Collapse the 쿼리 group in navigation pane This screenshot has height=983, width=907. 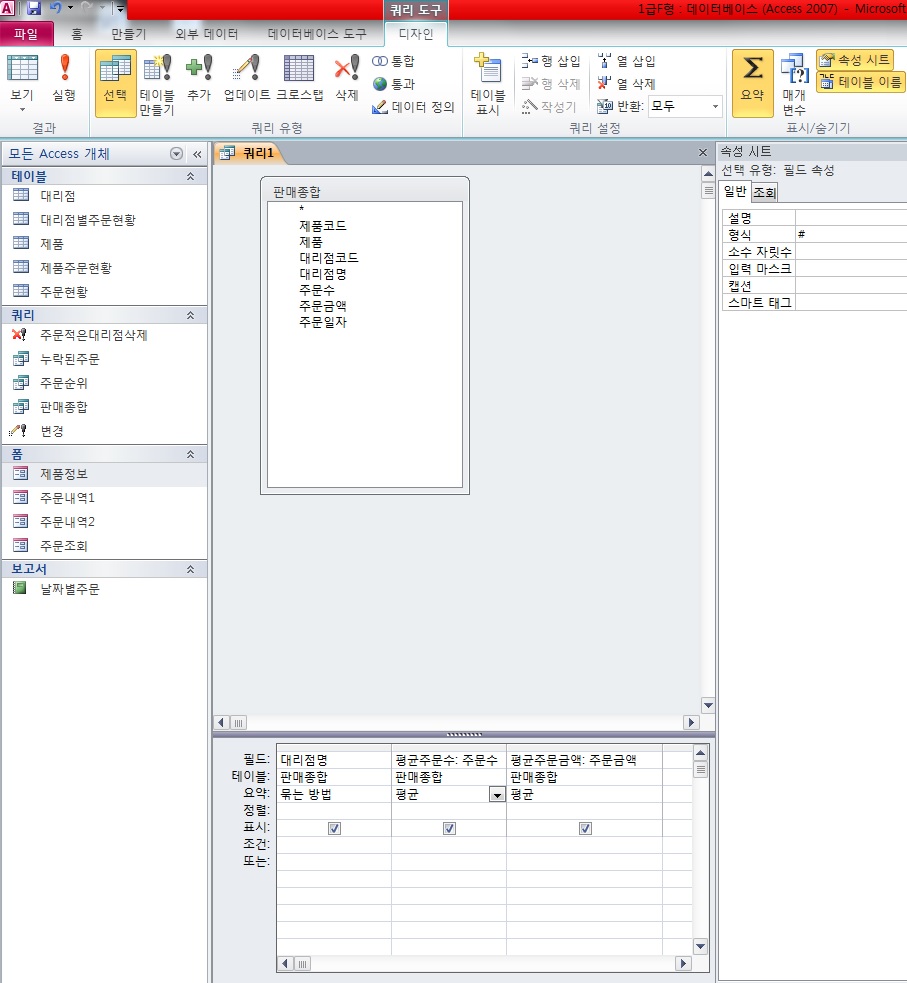click(x=190, y=315)
